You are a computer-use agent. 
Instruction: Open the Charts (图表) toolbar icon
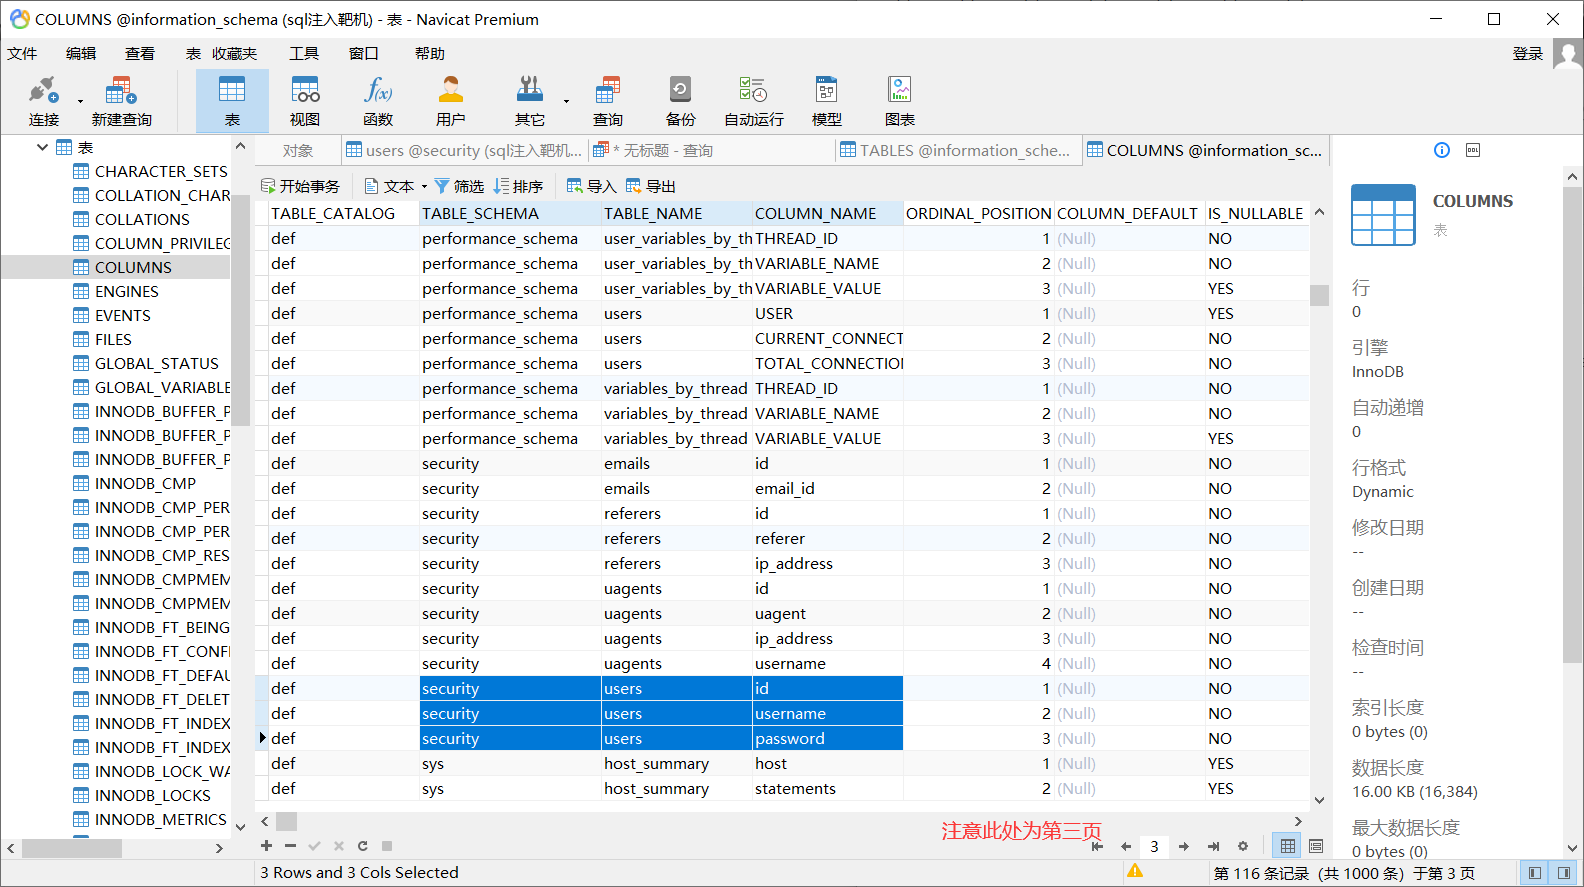[900, 100]
